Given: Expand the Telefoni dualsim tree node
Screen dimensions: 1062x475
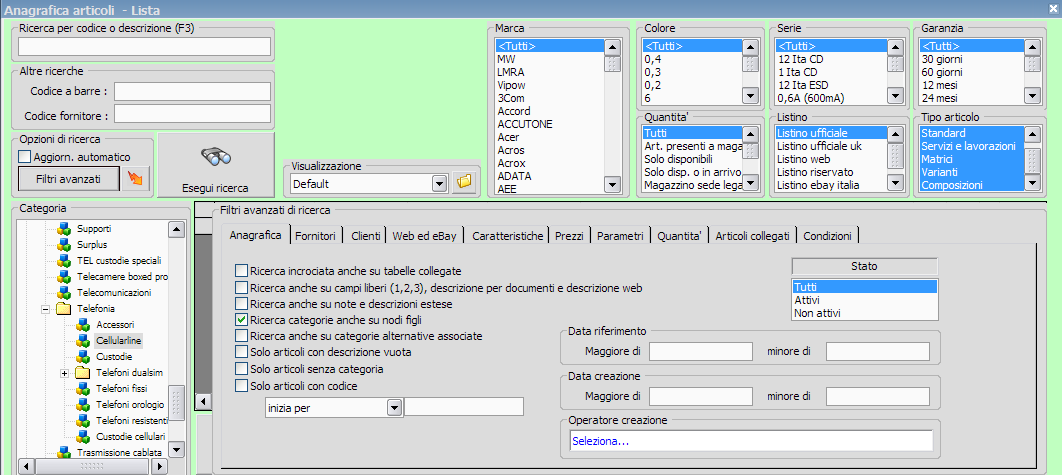Looking at the screenshot, I should click(64, 373).
